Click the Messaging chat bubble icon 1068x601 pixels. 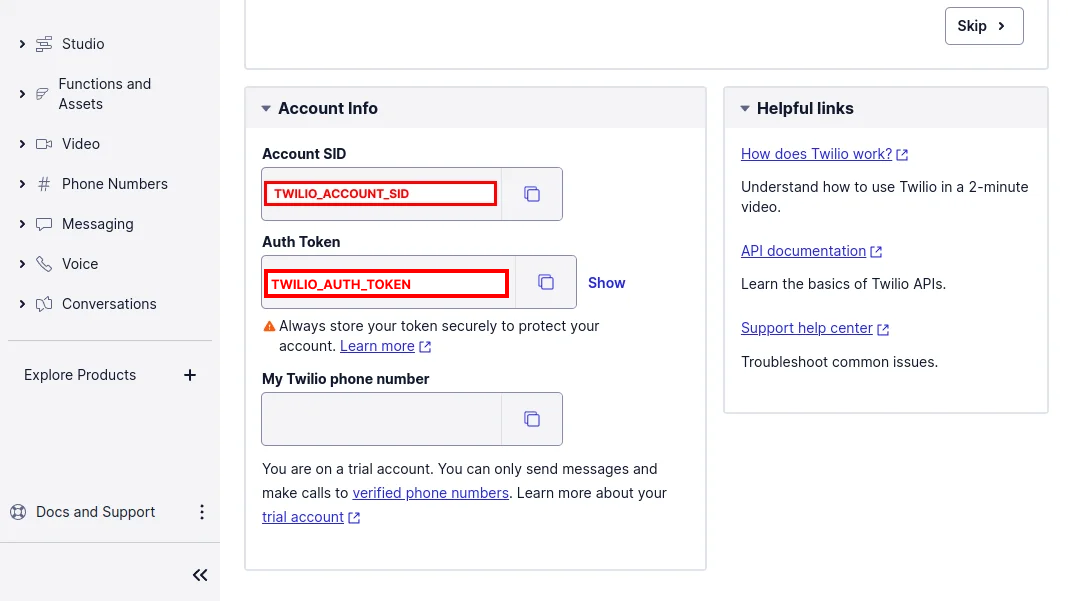(44, 224)
